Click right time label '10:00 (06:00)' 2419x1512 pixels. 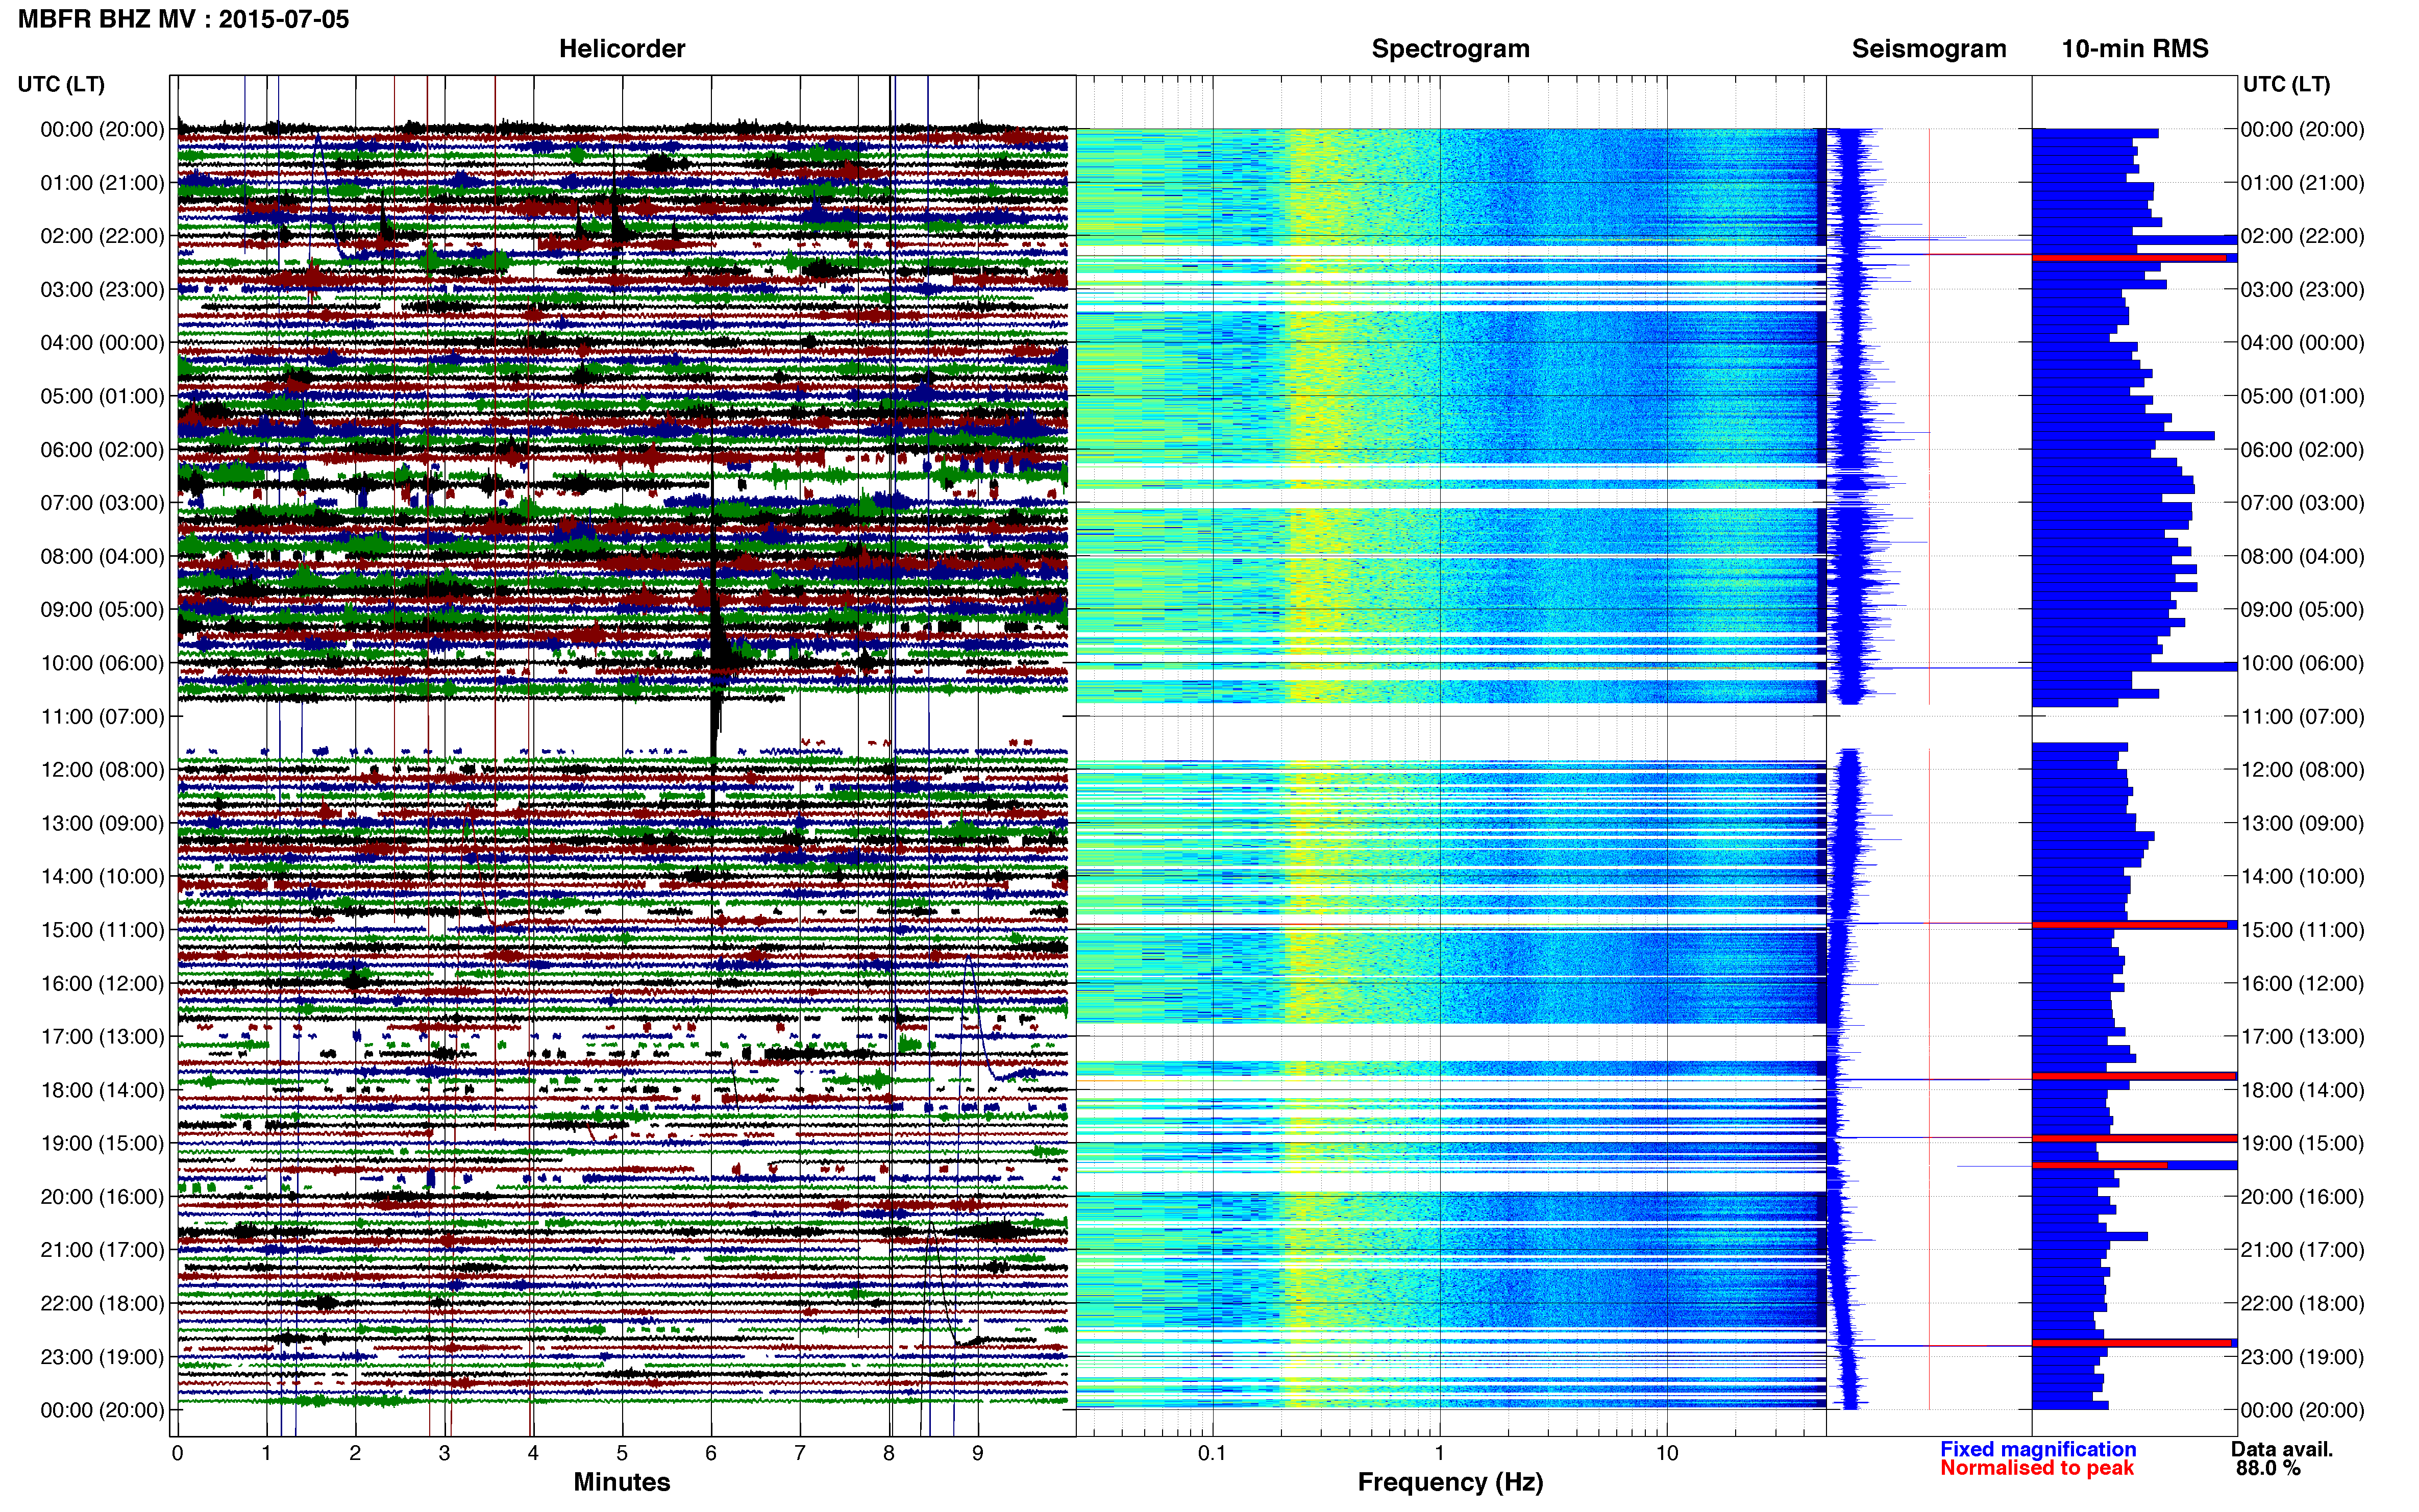click(x=2303, y=663)
